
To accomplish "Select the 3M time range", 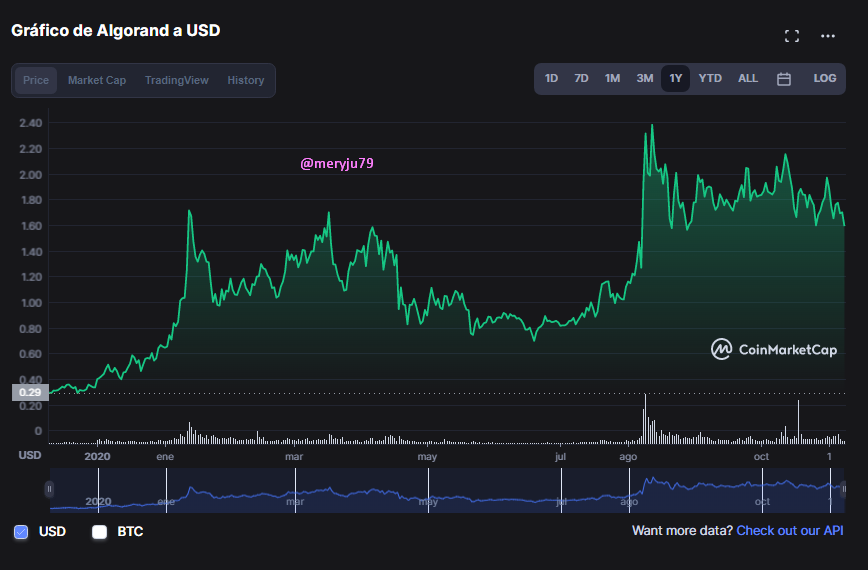I will (644, 79).
